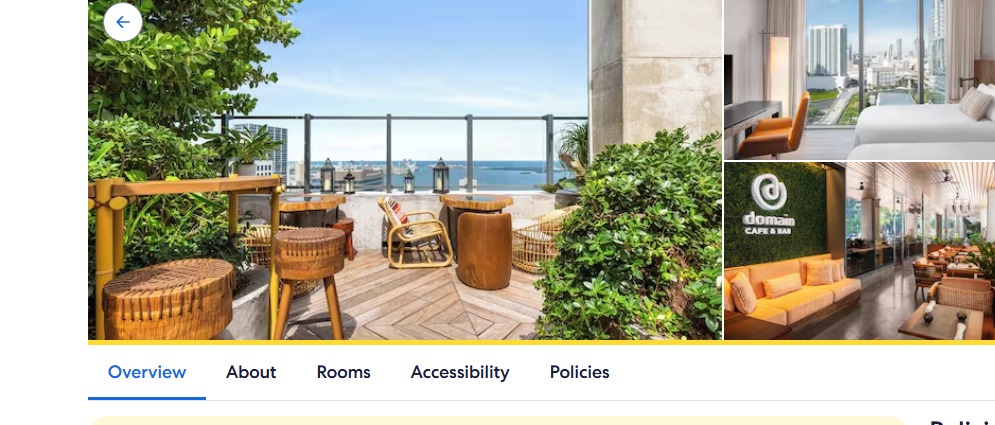995x425 pixels.
Task: Click the back arrow button
Action: click(x=122, y=22)
